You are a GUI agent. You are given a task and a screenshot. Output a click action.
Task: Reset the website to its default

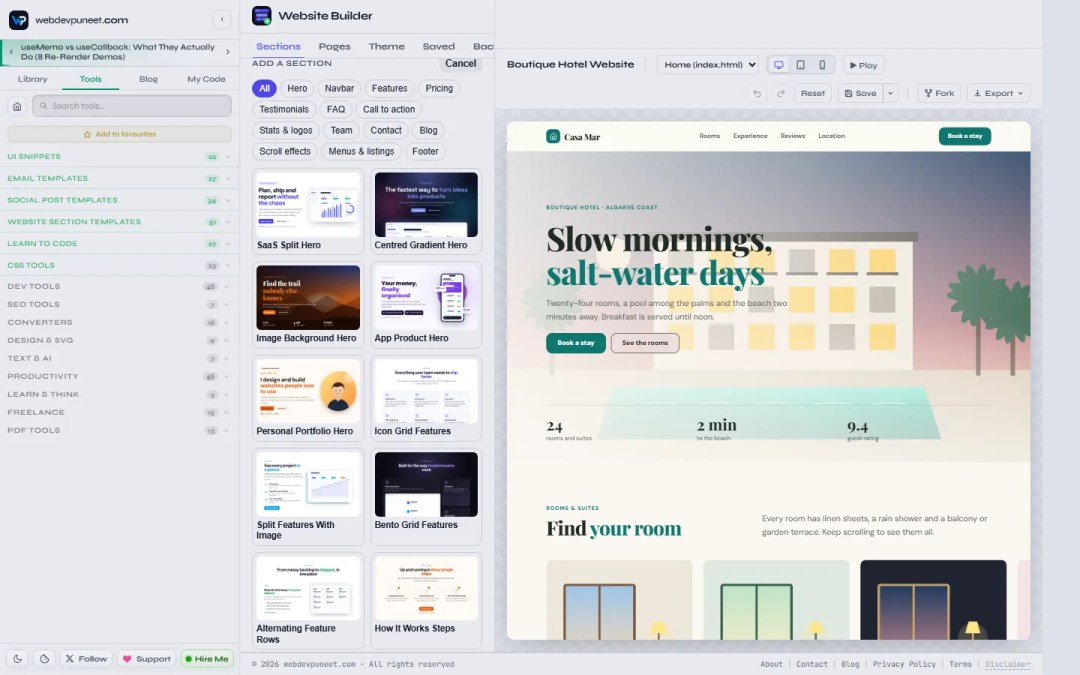[x=813, y=93]
